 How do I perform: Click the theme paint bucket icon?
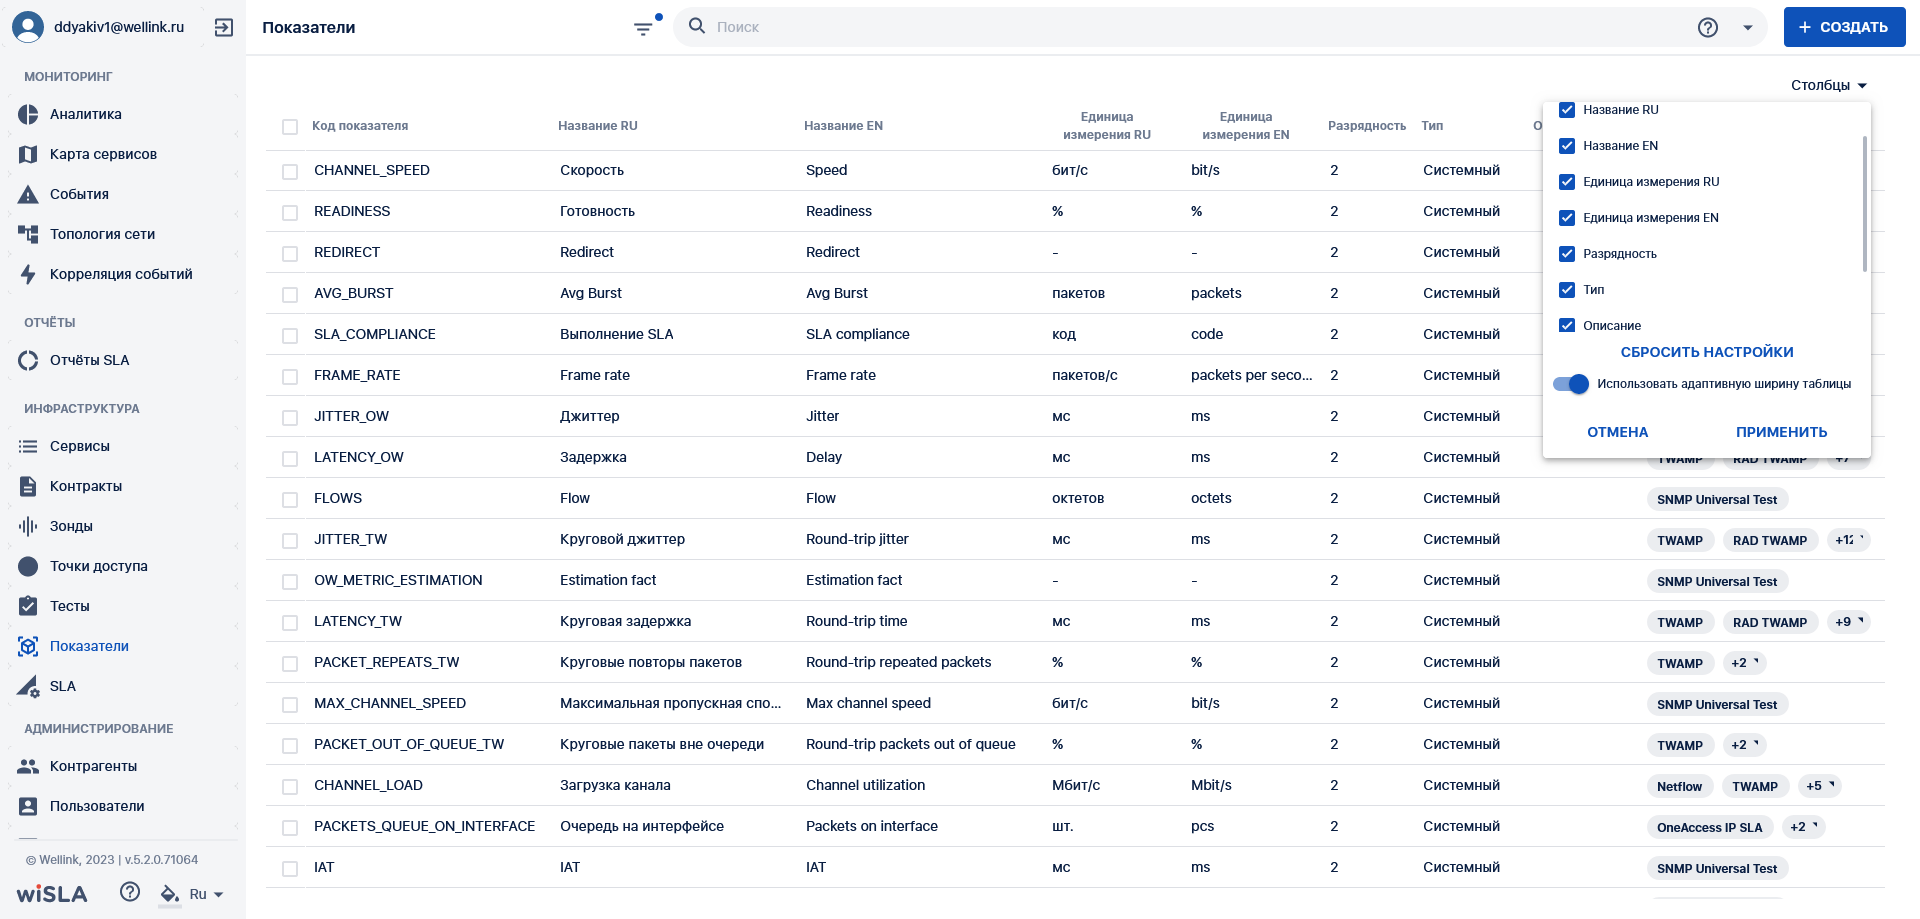click(170, 894)
